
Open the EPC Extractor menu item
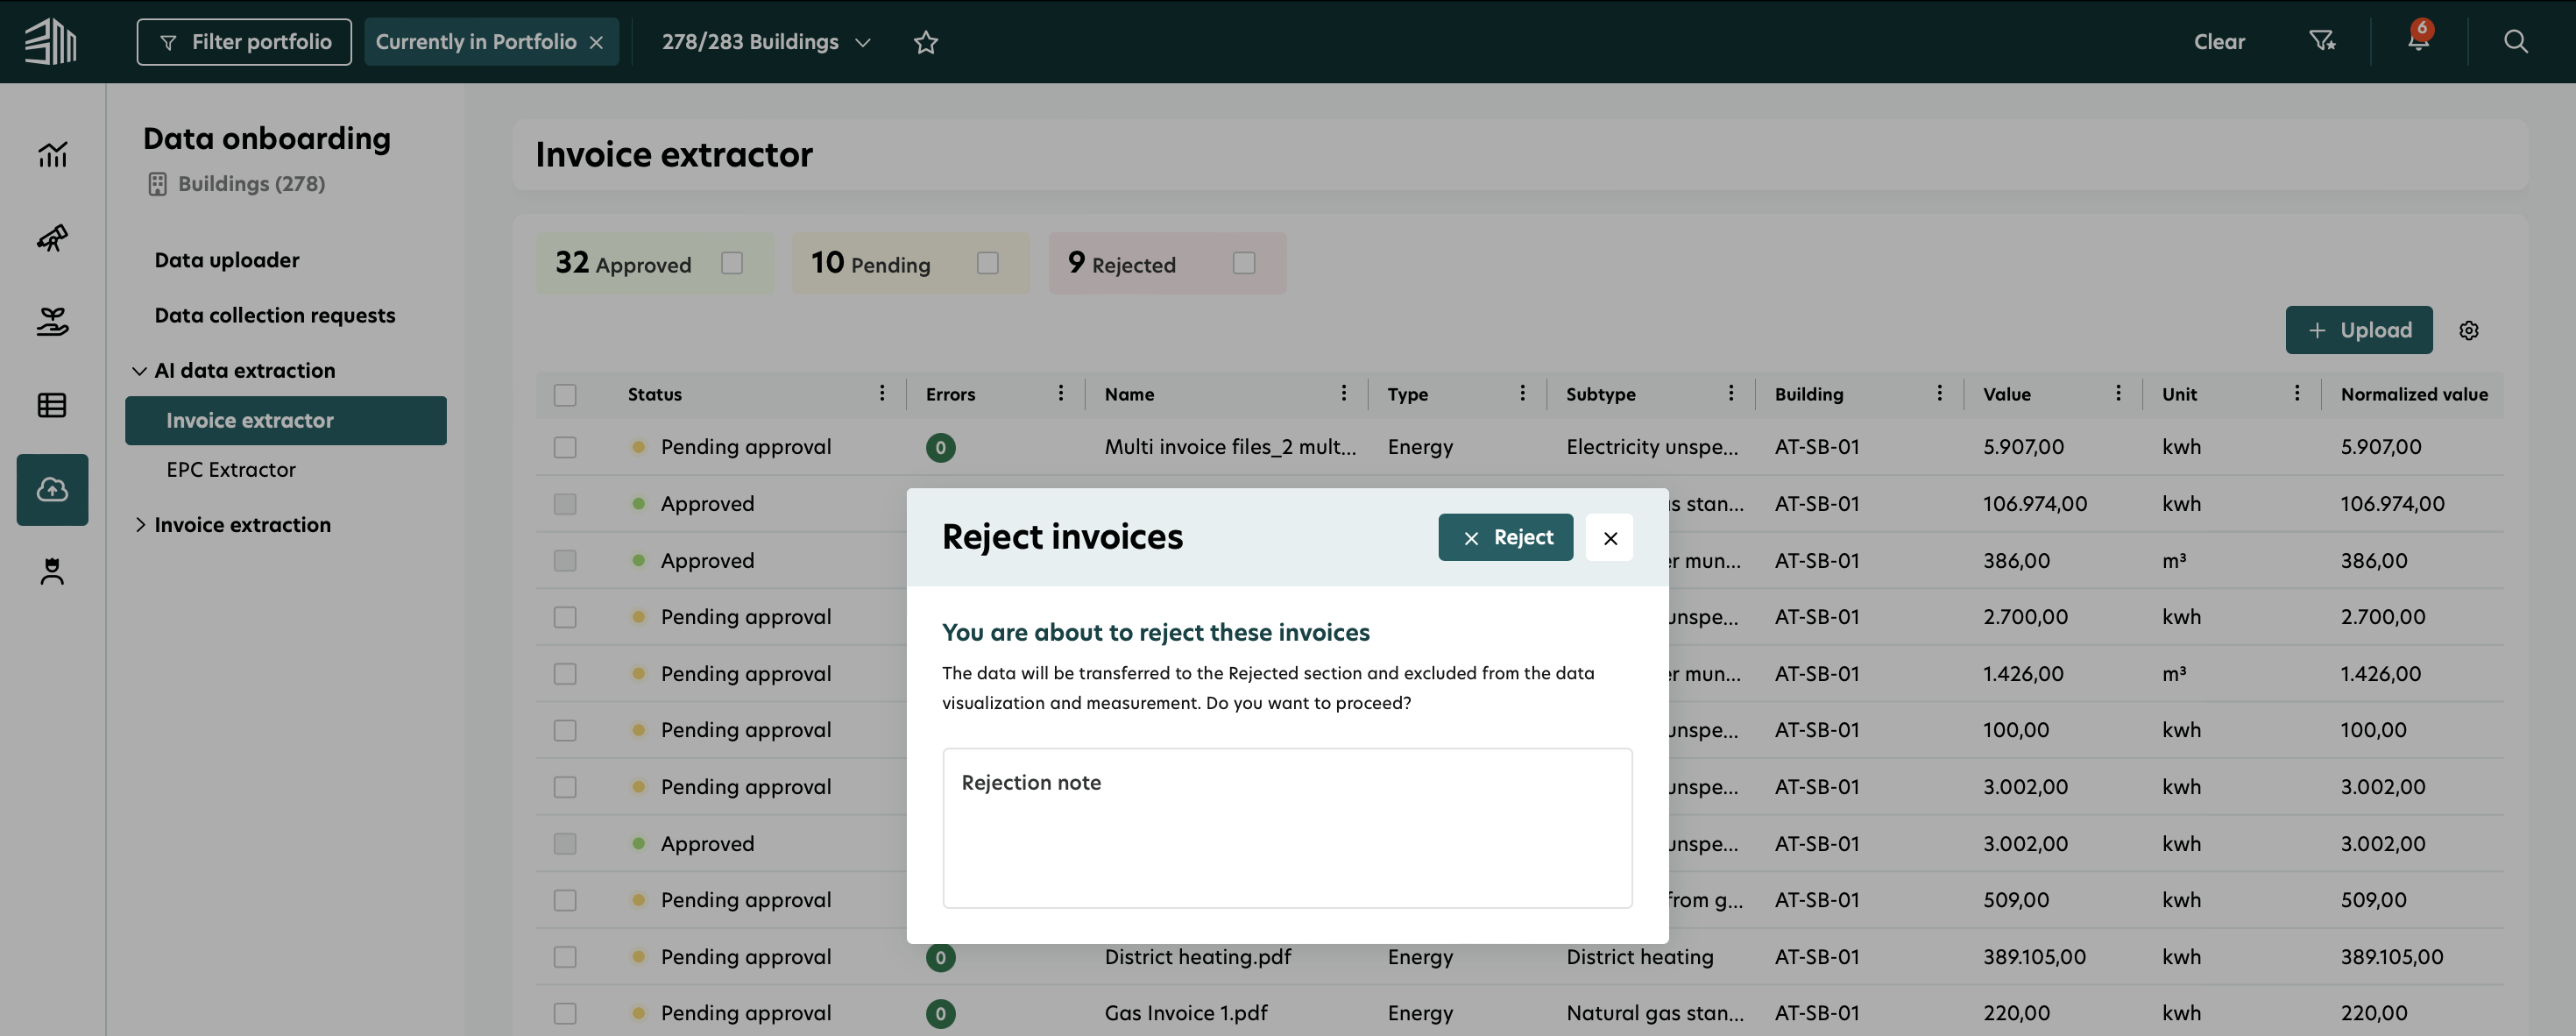click(231, 470)
